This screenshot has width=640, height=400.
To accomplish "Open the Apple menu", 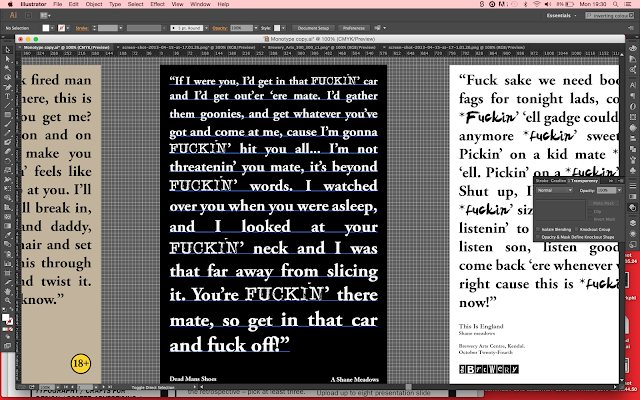I will [10, 4].
